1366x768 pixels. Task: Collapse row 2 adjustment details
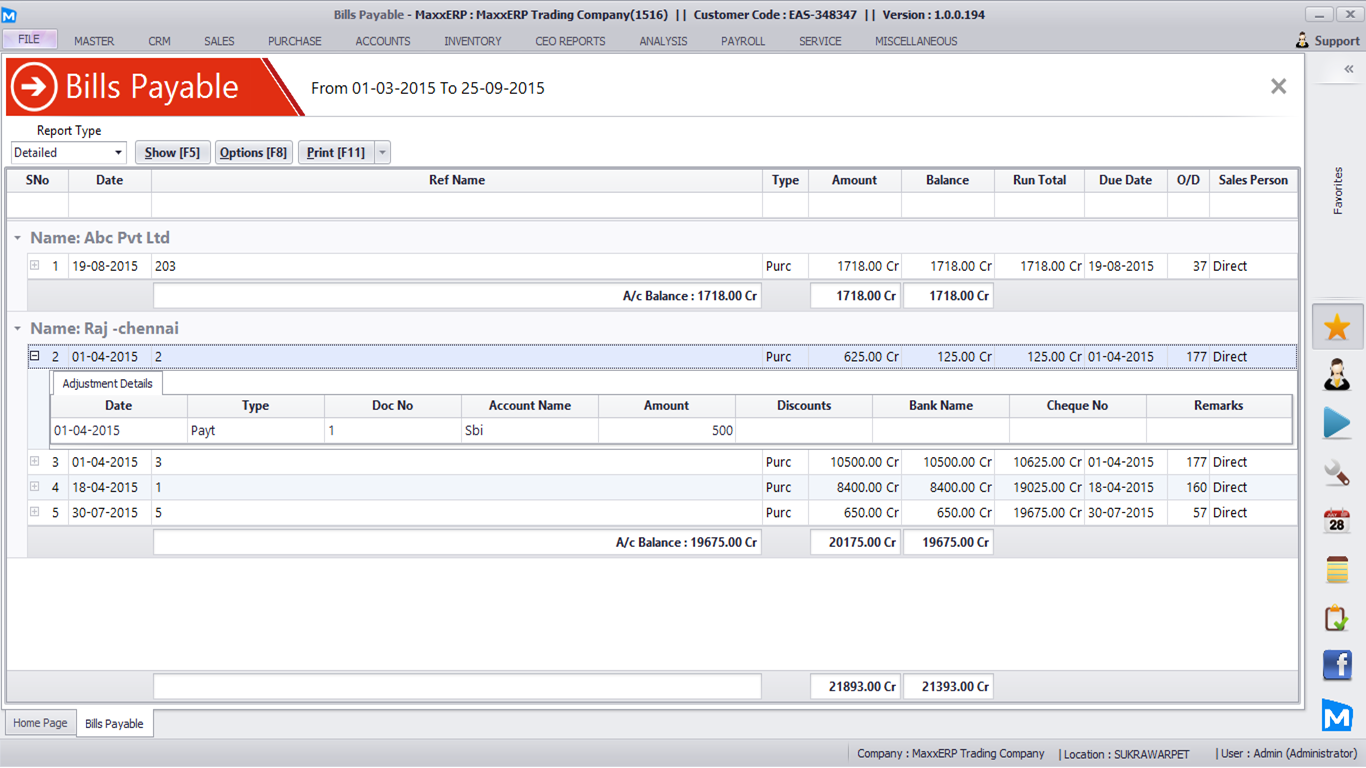[34, 356]
